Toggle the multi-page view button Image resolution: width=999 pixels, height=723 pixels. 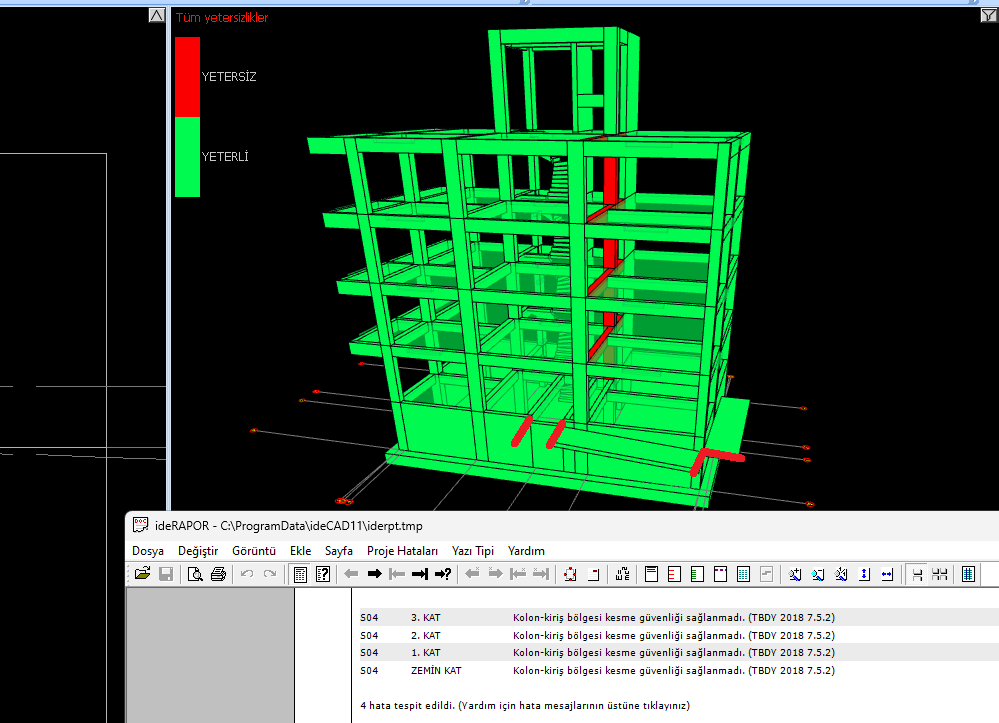click(940, 574)
